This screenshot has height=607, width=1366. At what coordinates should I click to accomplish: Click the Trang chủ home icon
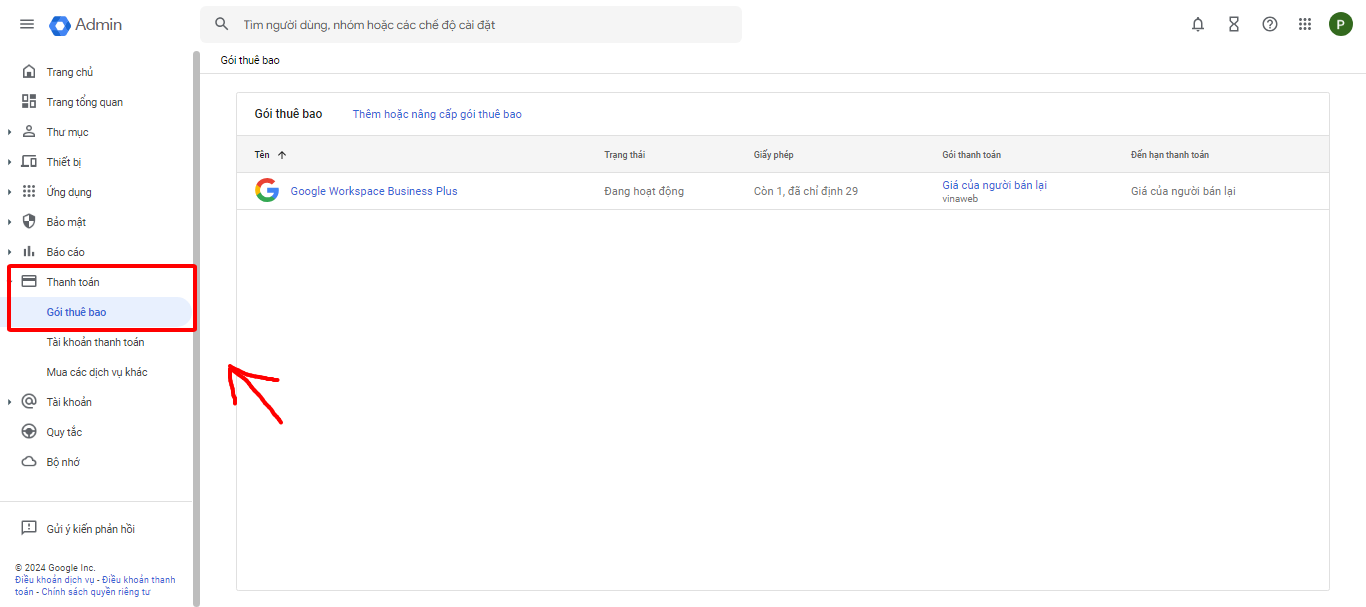coord(29,72)
